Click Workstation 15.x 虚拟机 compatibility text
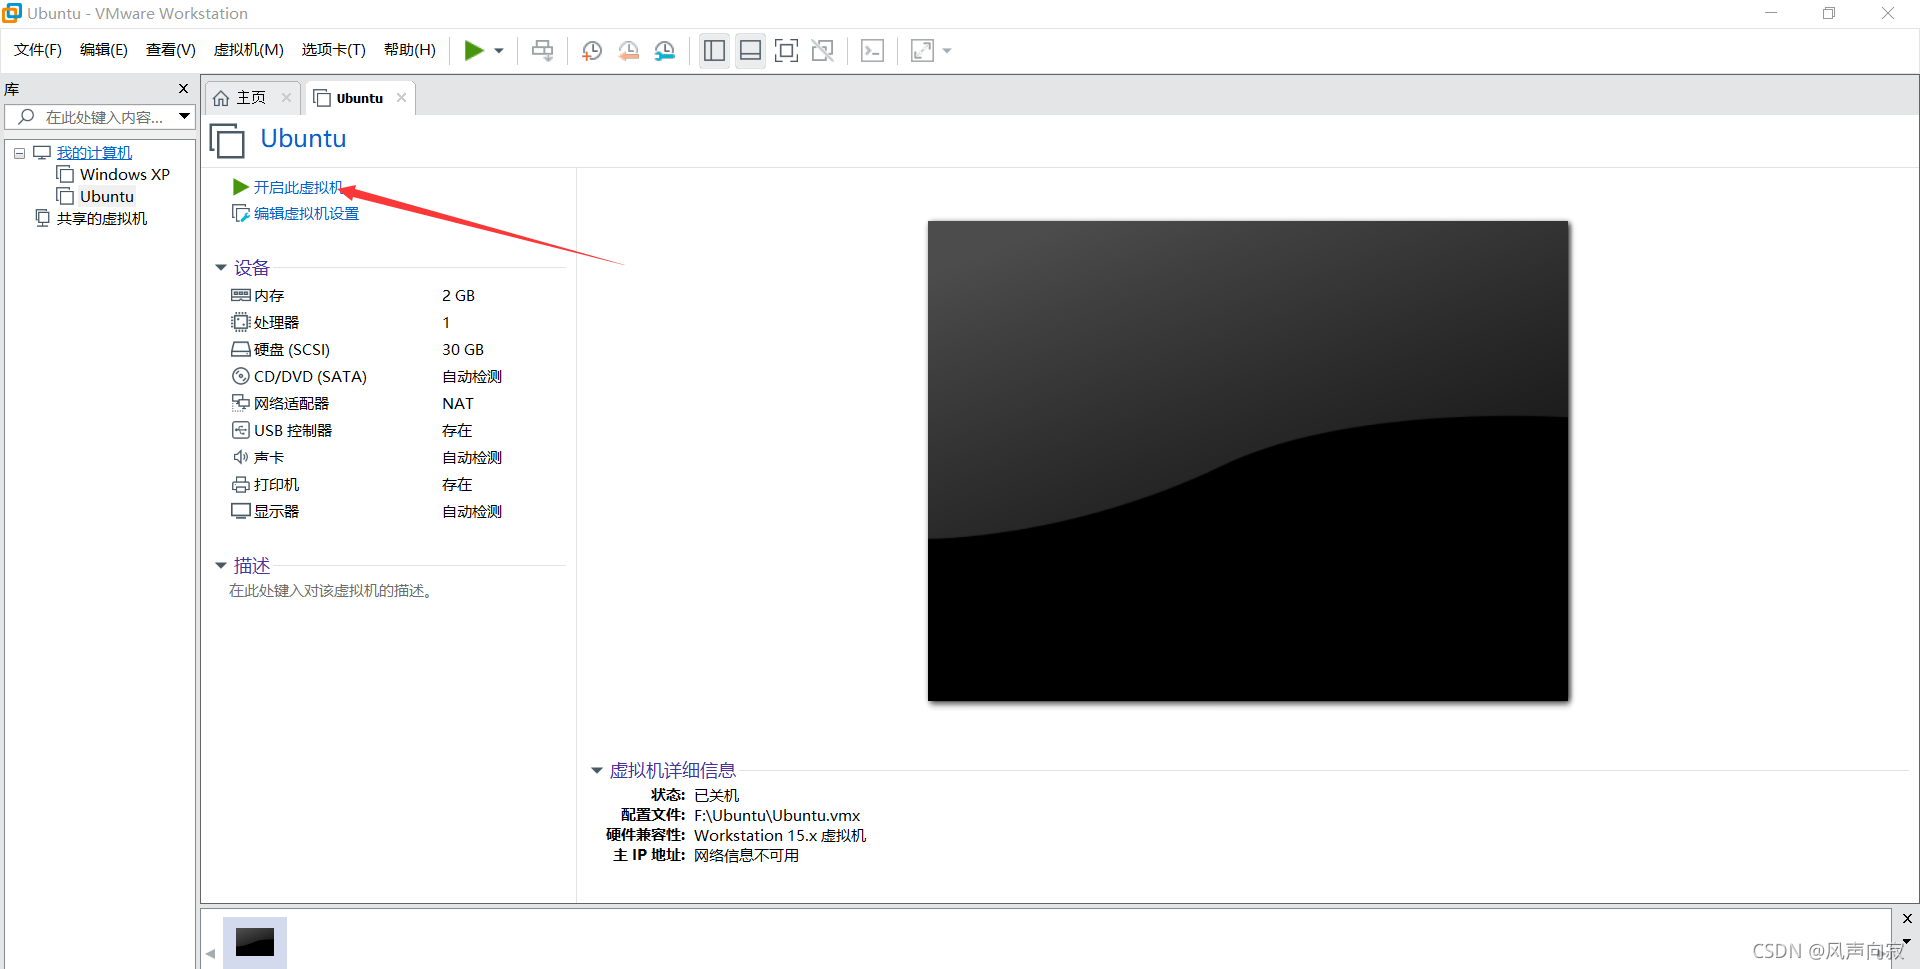 780,836
